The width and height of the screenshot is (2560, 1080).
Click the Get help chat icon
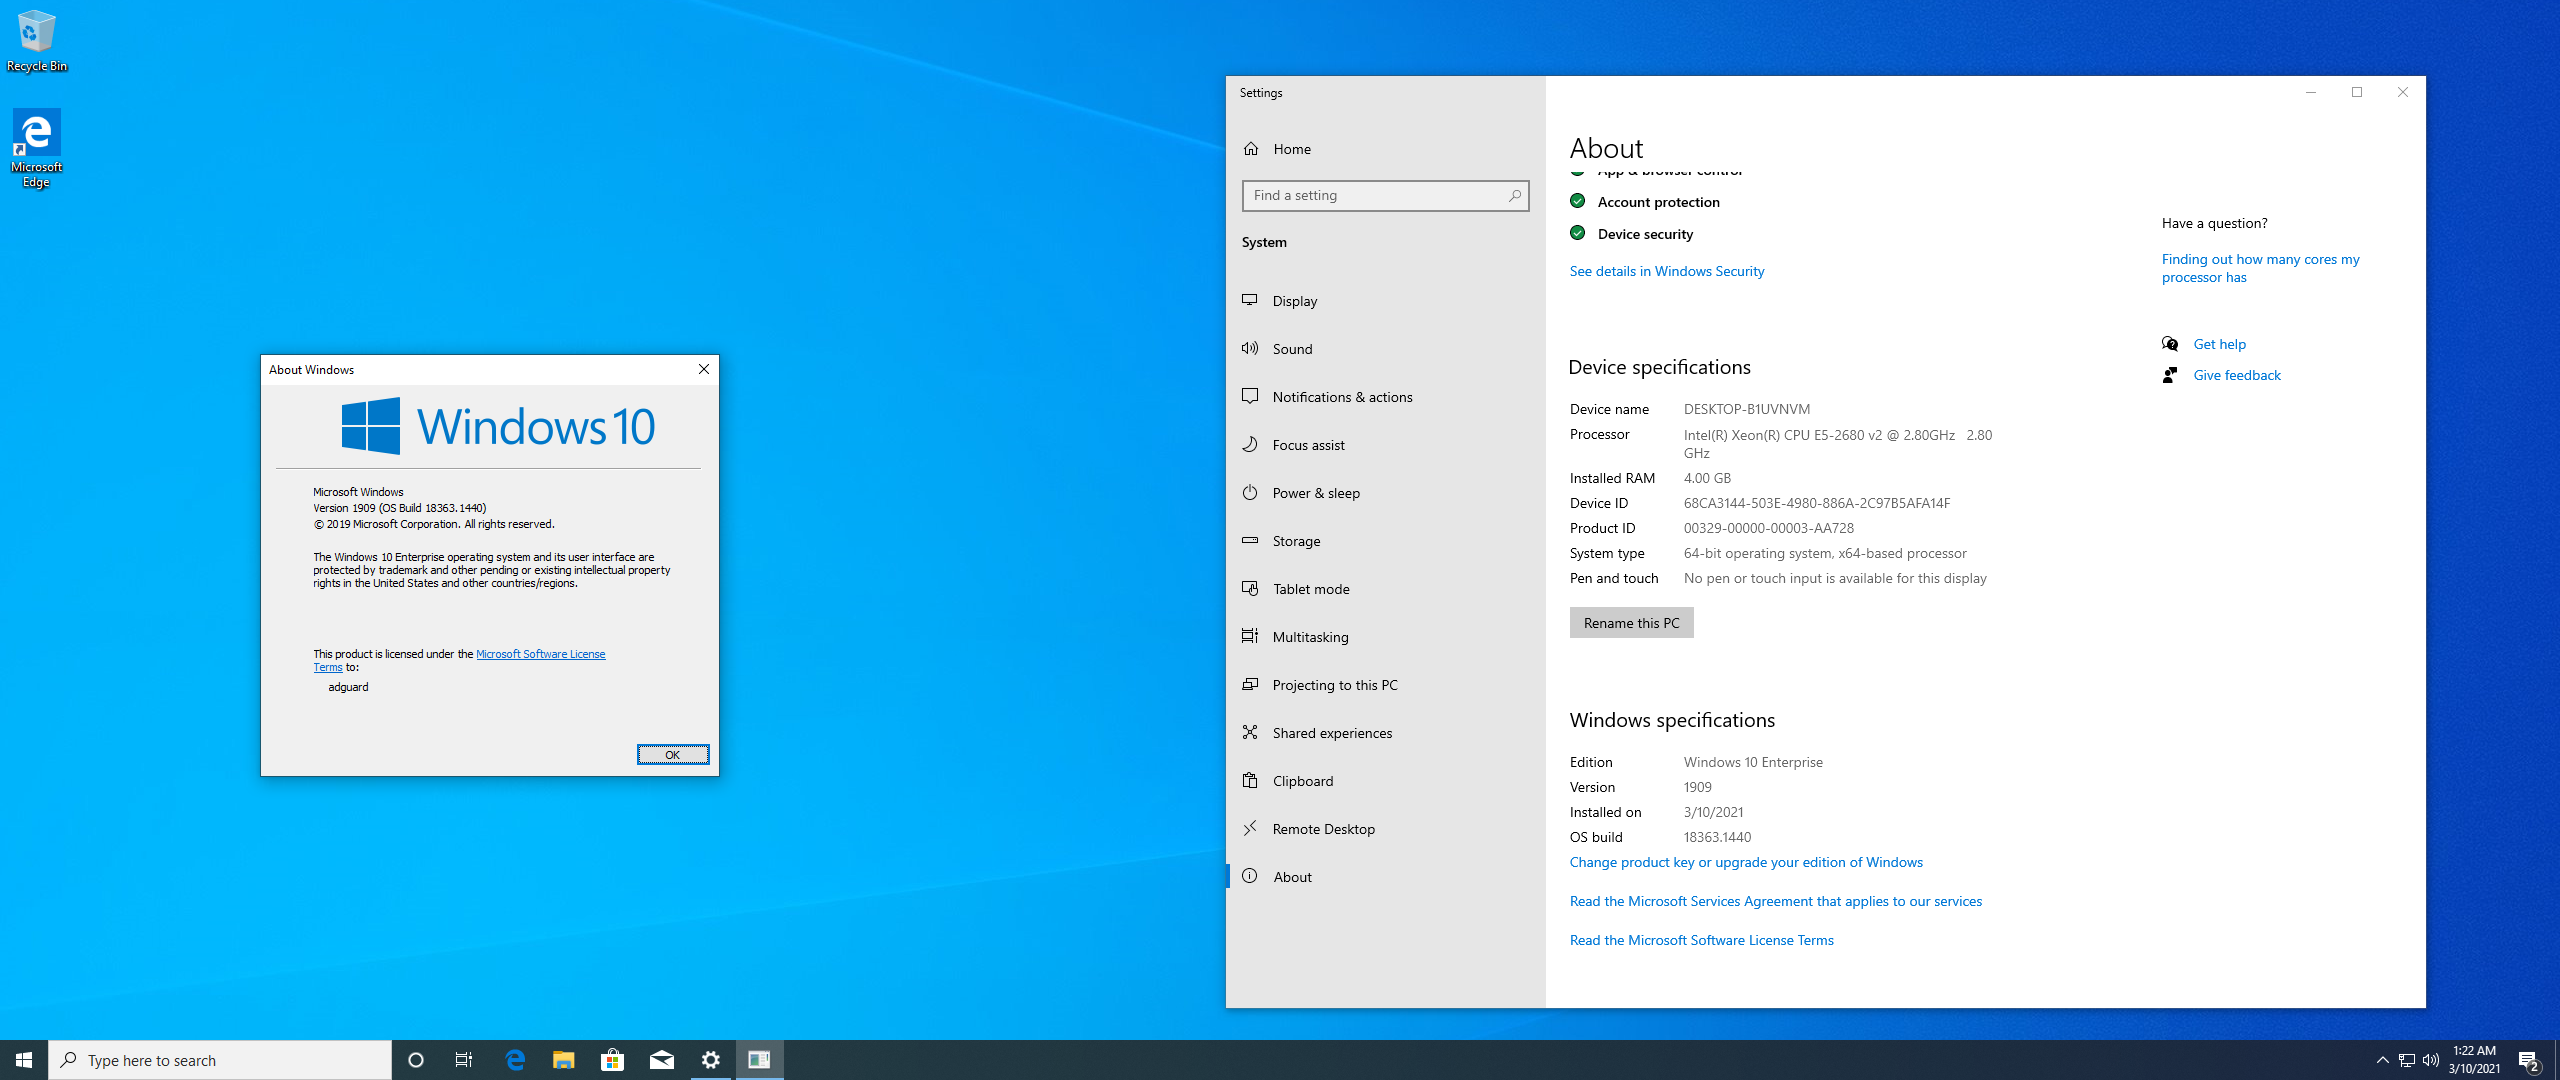pyautogui.click(x=2170, y=344)
